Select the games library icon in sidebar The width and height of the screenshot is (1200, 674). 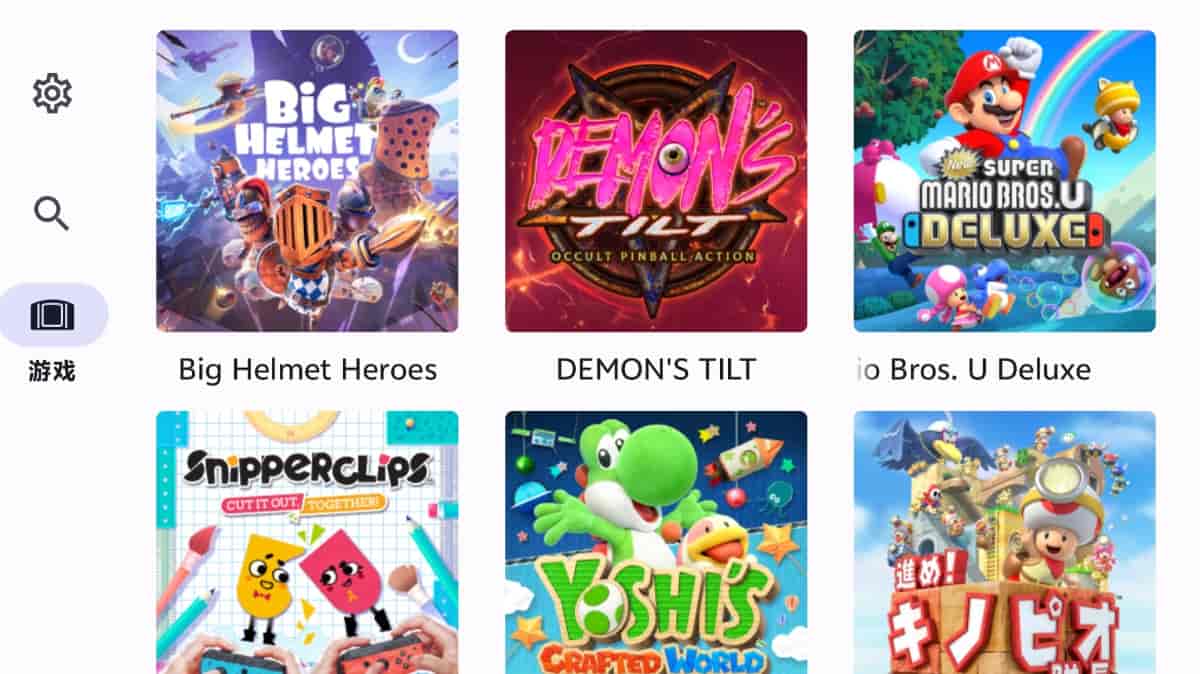[53, 315]
